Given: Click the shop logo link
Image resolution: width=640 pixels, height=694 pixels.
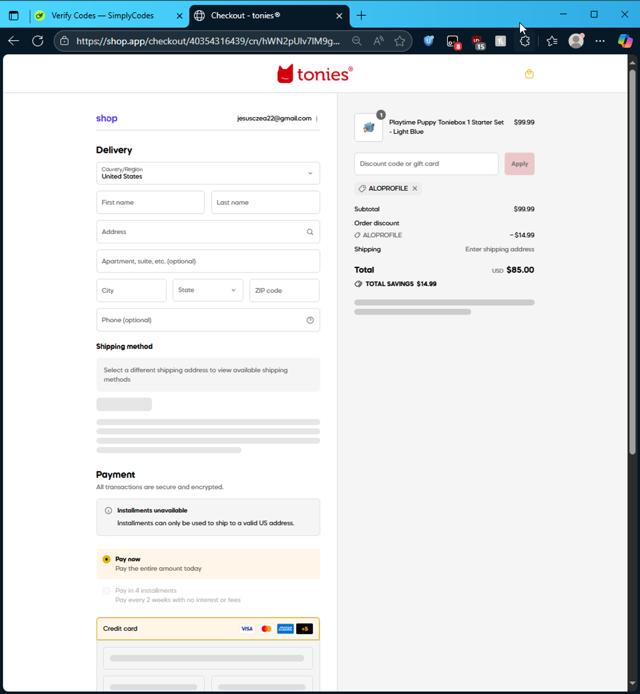Looking at the screenshot, I should coord(107,118).
